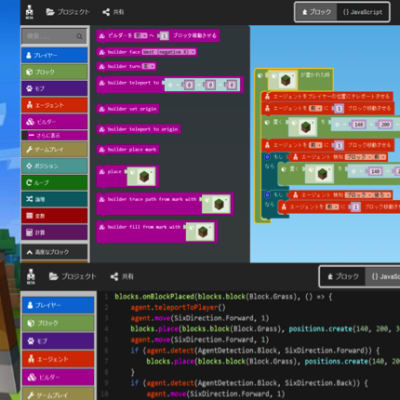This screenshot has height=400, width=400.
Task: Click the first 'blocks.place' code line
Action: [265, 329]
